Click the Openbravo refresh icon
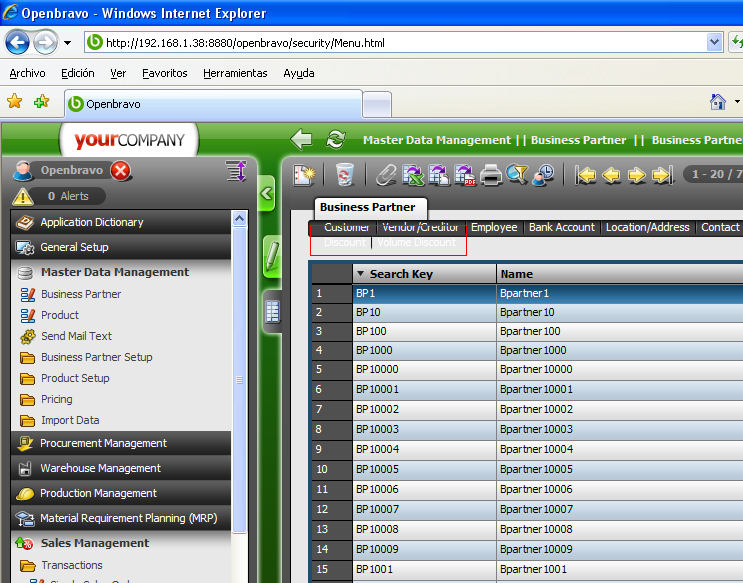Image resolution: width=743 pixels, height=583 pixels. pos(336,139)
